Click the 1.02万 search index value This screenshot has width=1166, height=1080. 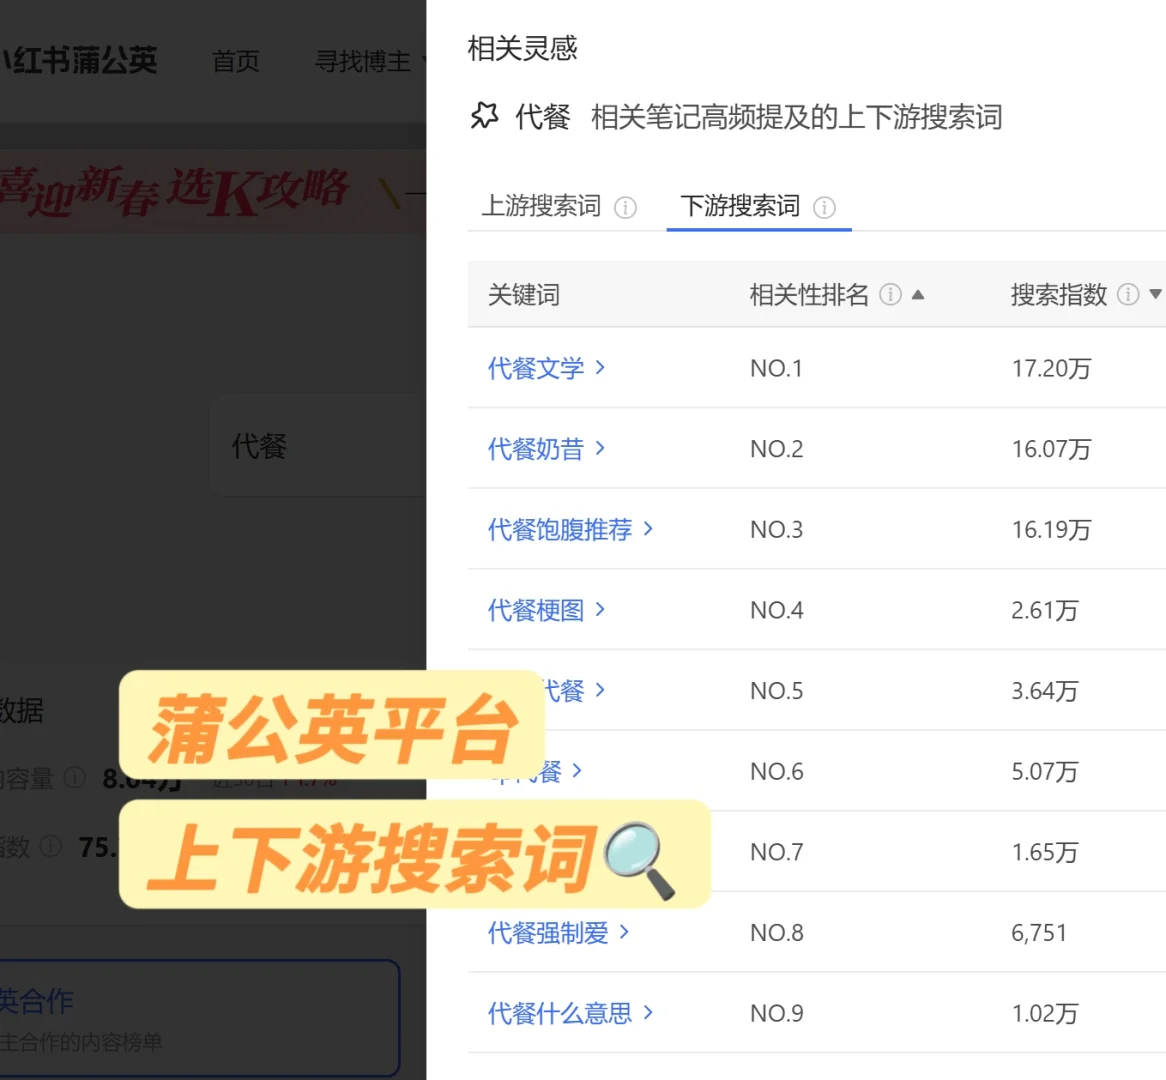pyautogui.click(x=1045, y=1013)
